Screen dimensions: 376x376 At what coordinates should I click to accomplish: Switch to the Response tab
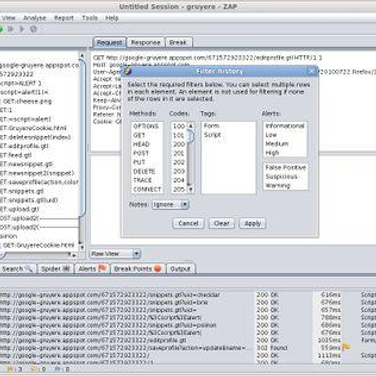point(145,43)
